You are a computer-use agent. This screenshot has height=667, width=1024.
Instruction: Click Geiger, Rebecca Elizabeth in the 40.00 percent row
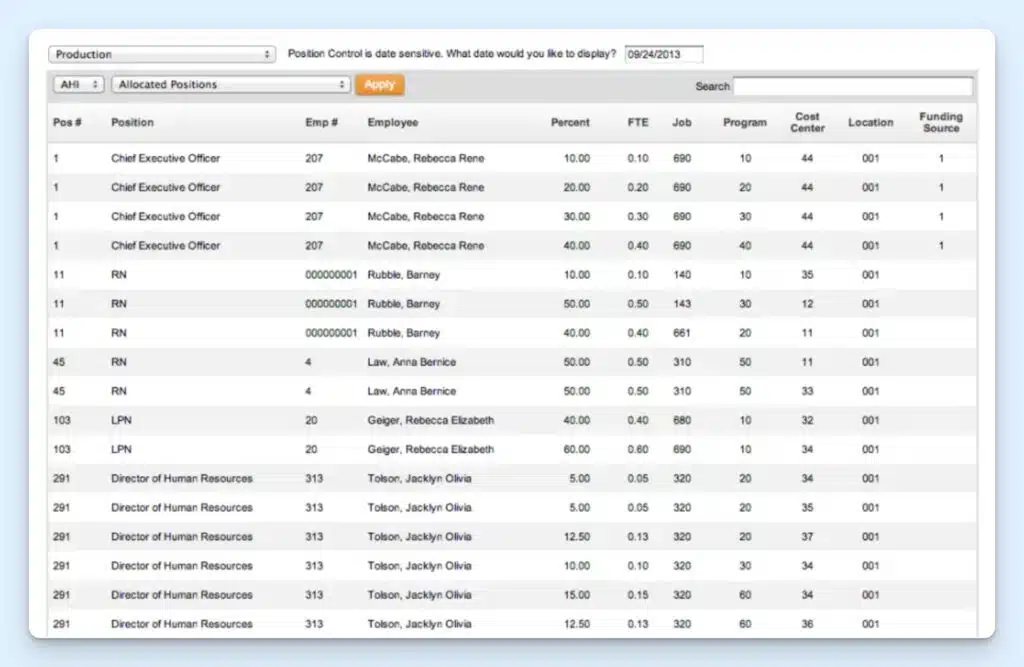click(x=430, y=420)
